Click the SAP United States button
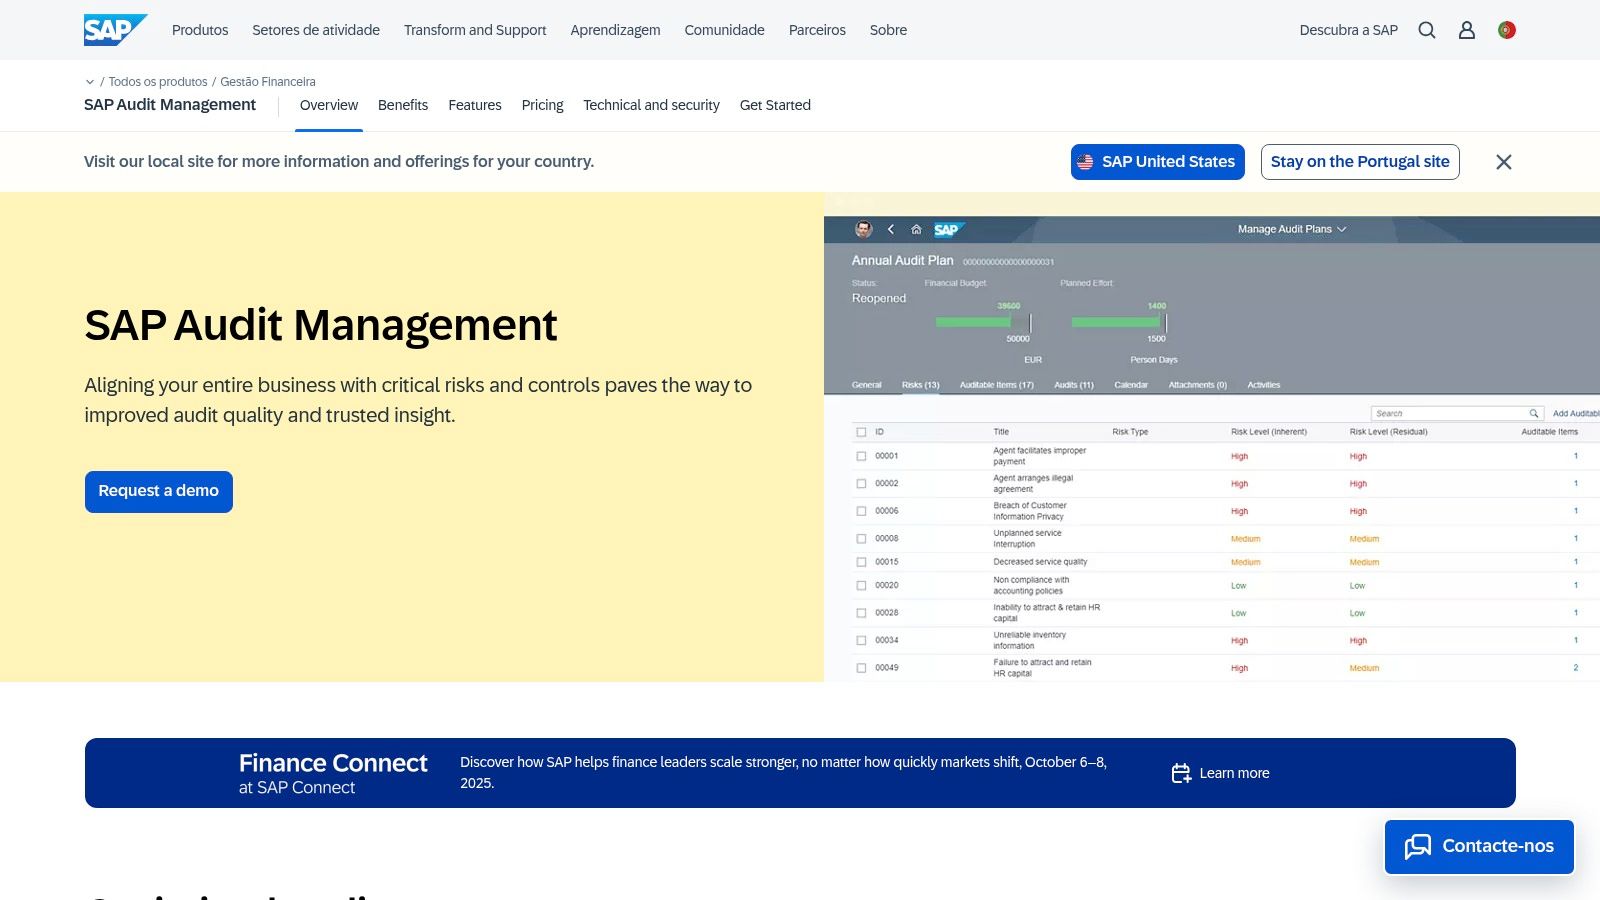The height and width of the screenshot is (900, 1600). [1158, 162]
